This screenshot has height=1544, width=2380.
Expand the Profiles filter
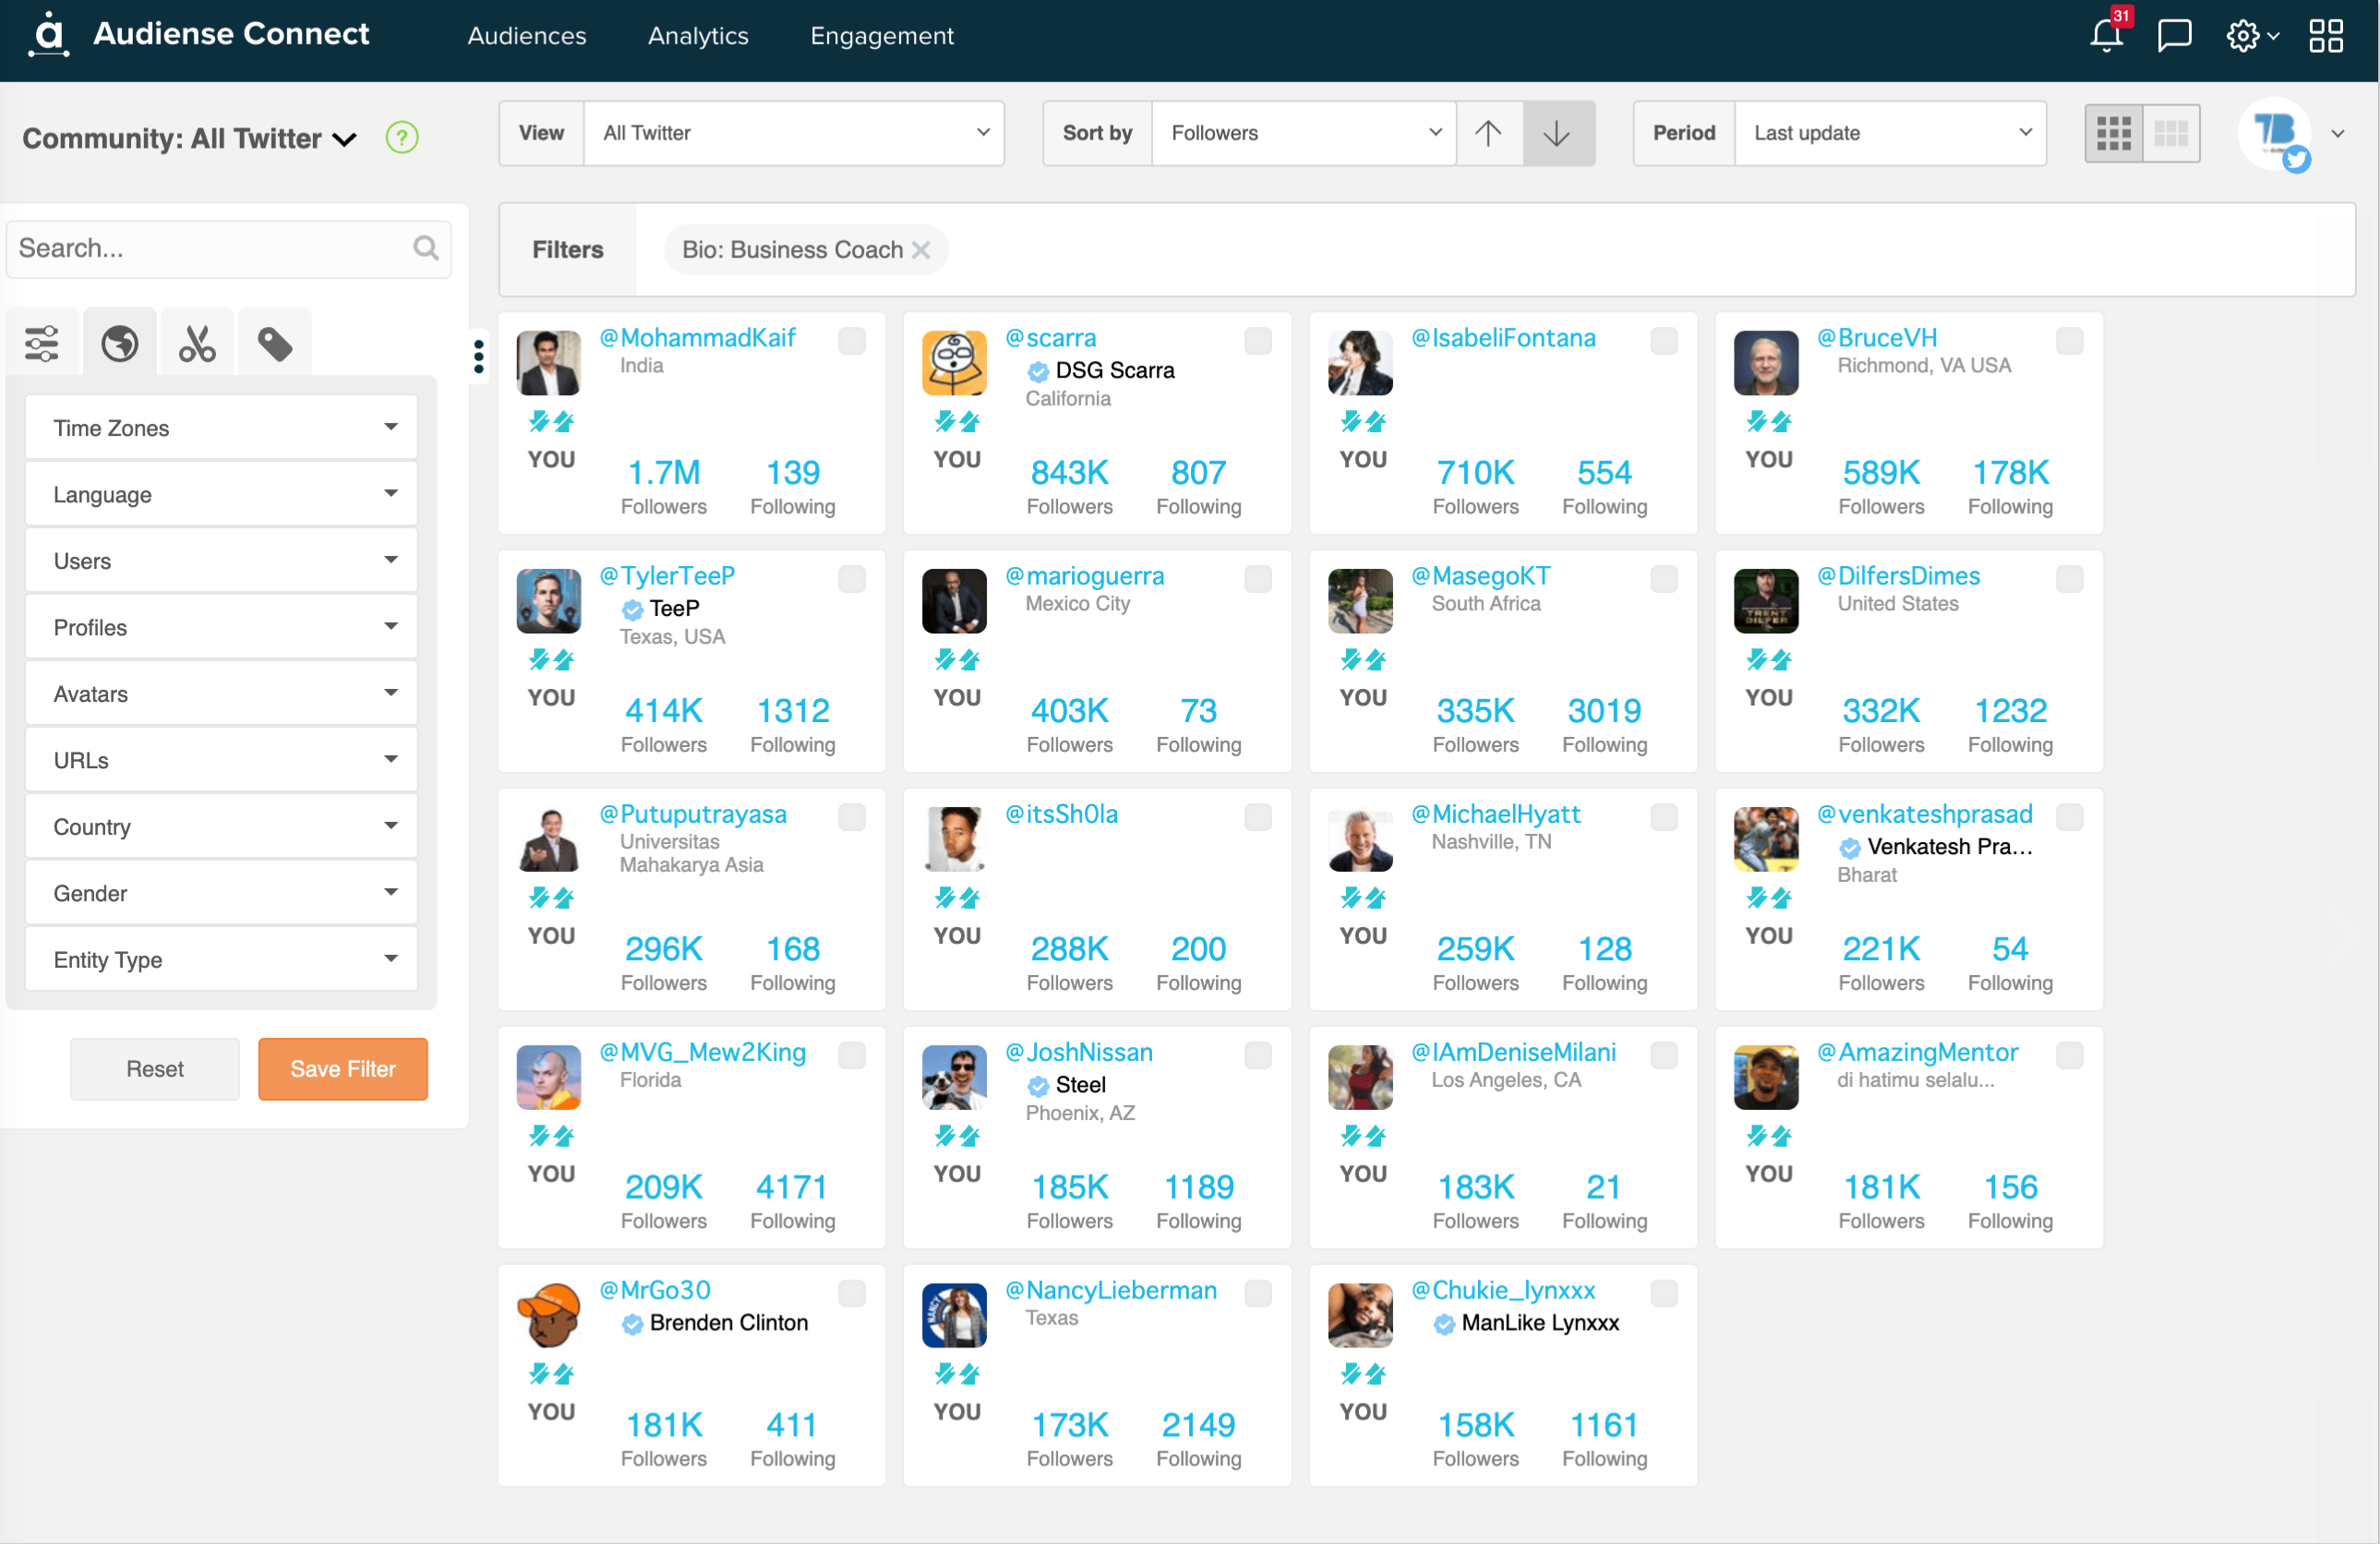[x=221, y=627]
